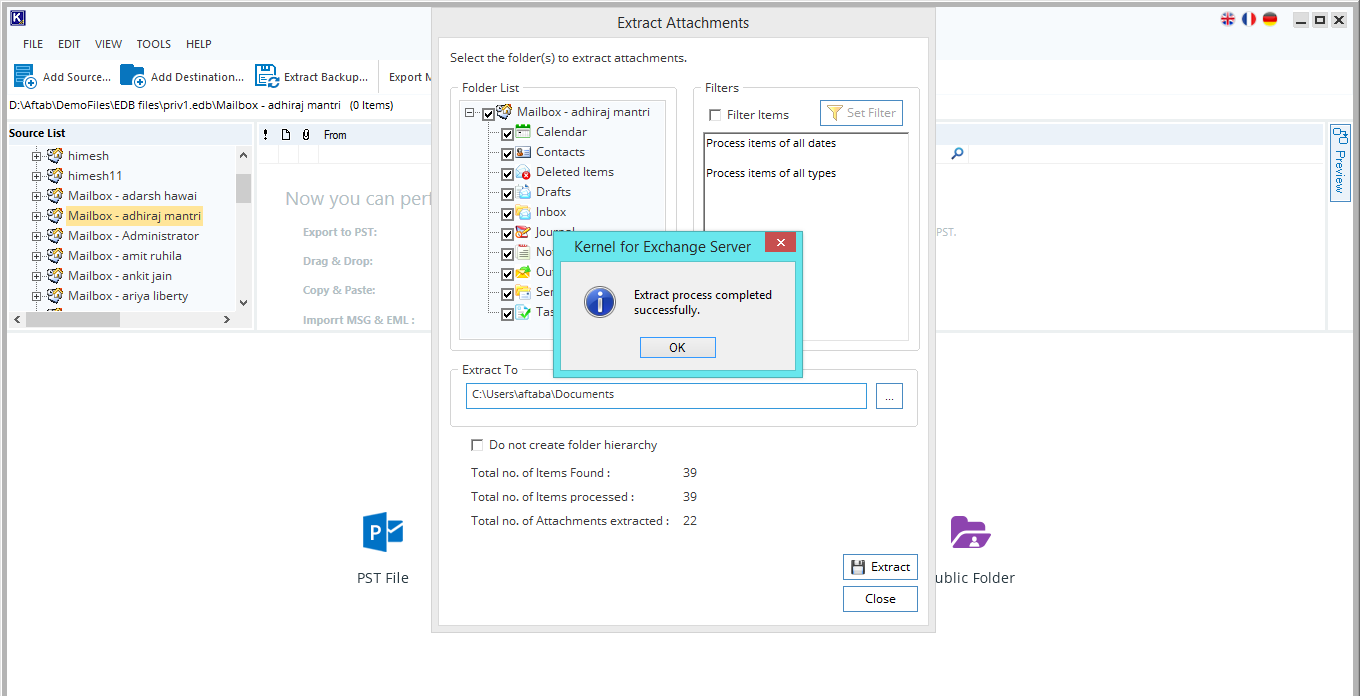Screen dimensions: 1360x696
Task: Expand the himesh11 node in Source List
Action: coord(37,176)
